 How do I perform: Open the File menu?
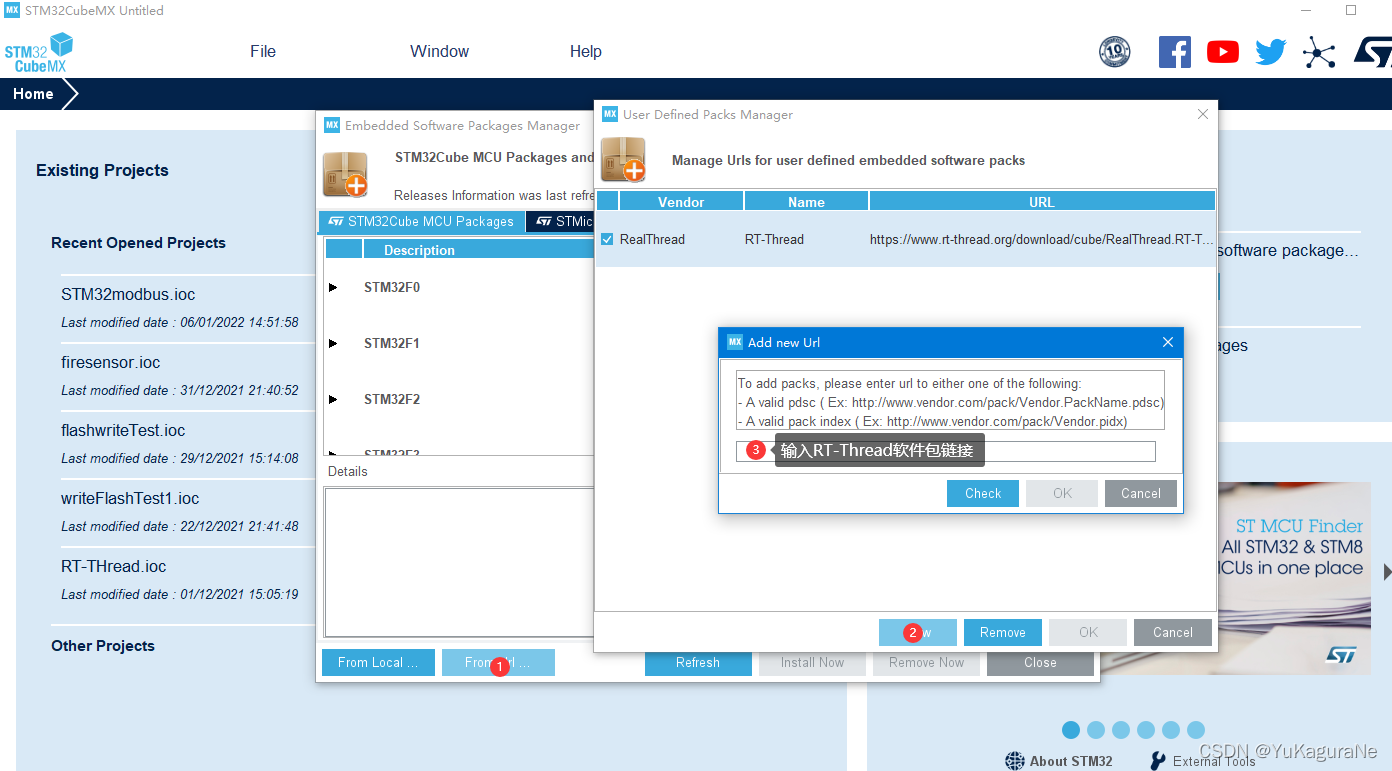(263, 52)
